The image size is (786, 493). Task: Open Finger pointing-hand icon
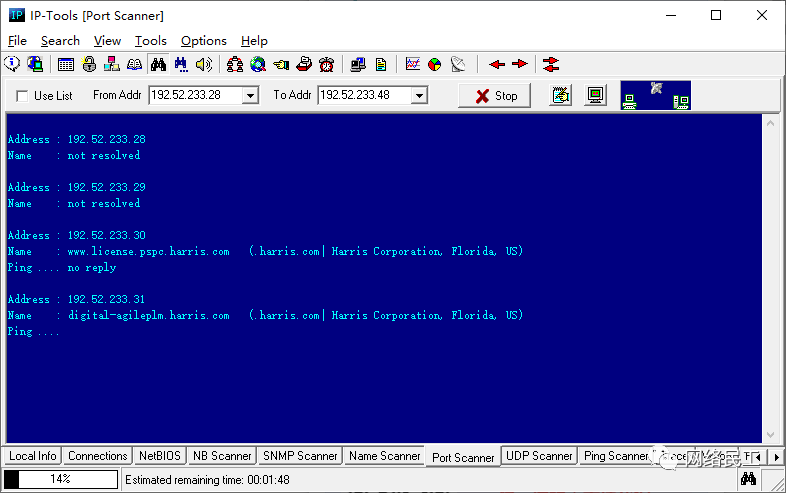coord(281,64)
